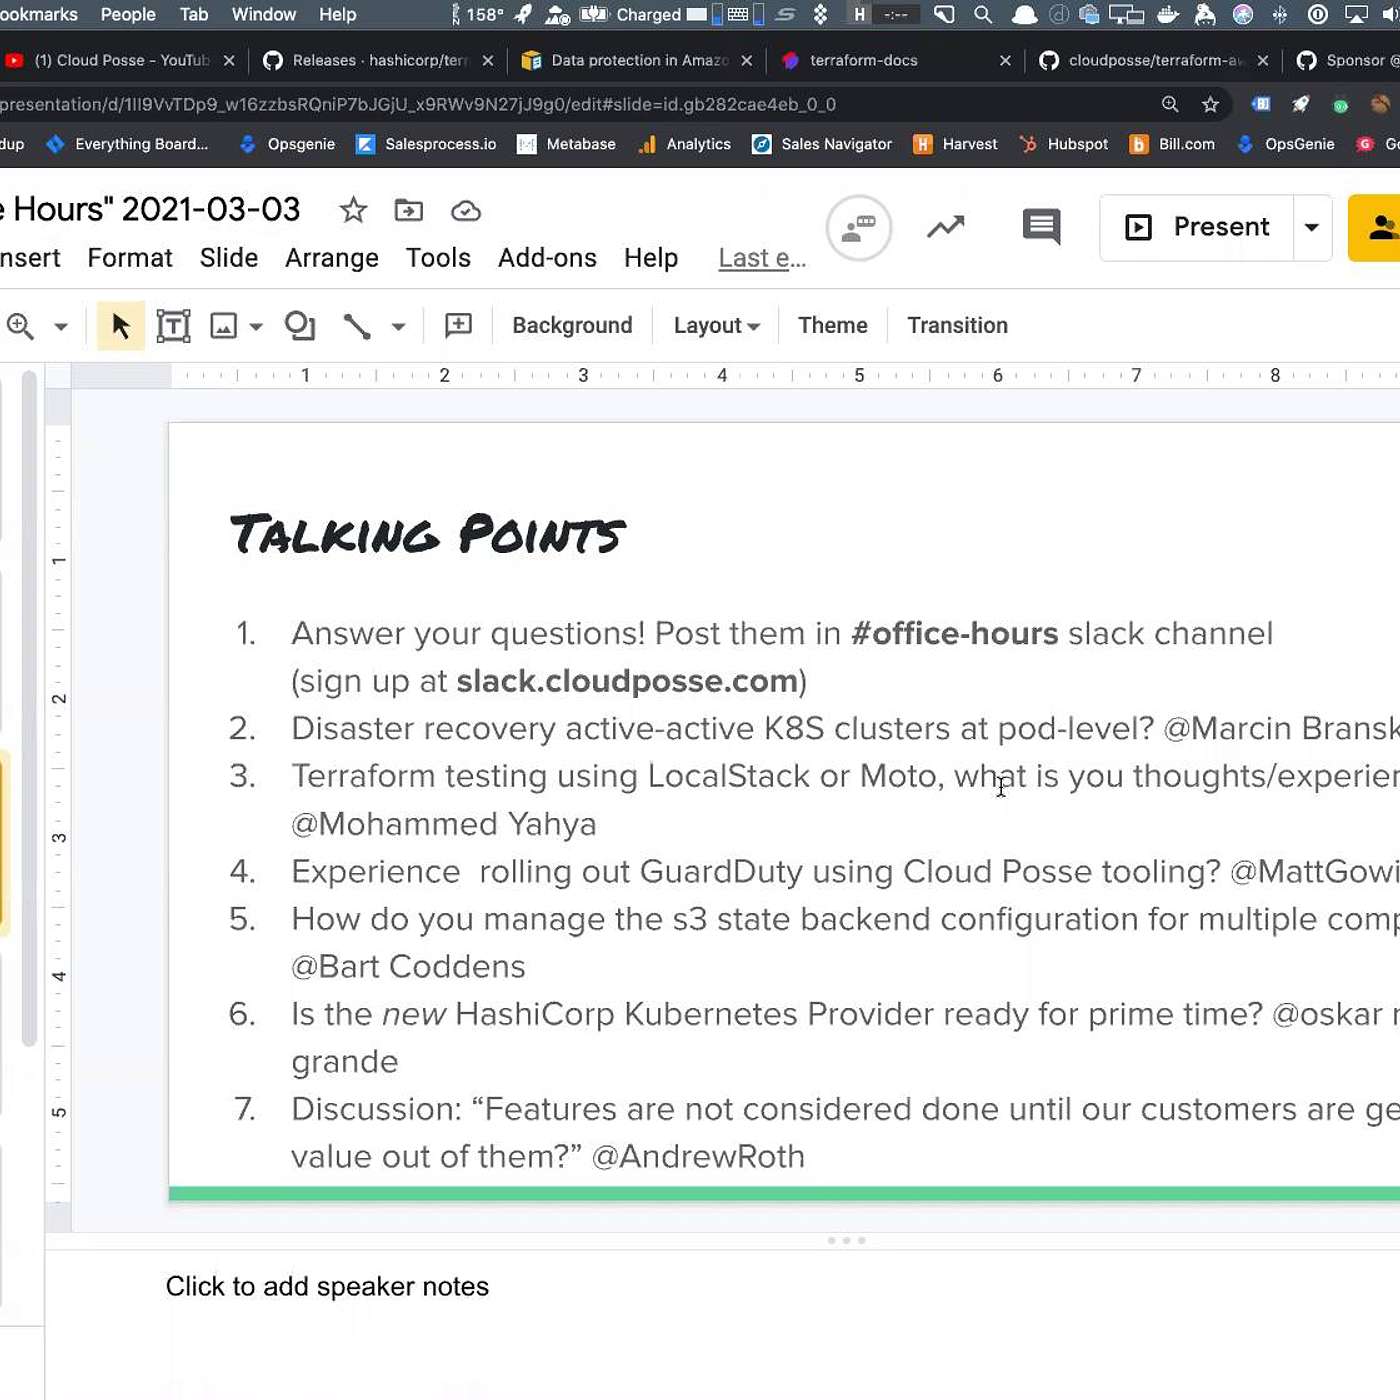Select the line tool
The image size is (1400, 1400).
pos(357,326)
